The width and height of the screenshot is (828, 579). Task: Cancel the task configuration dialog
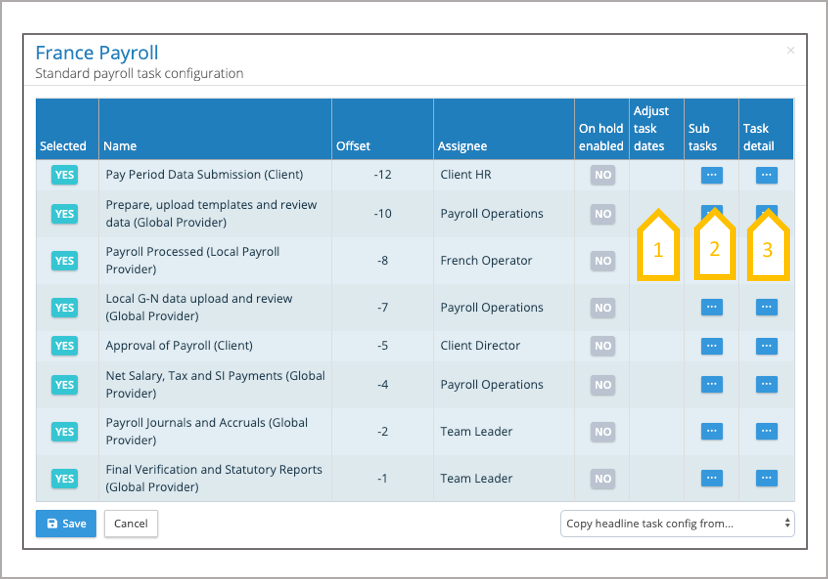click(131, 523)
